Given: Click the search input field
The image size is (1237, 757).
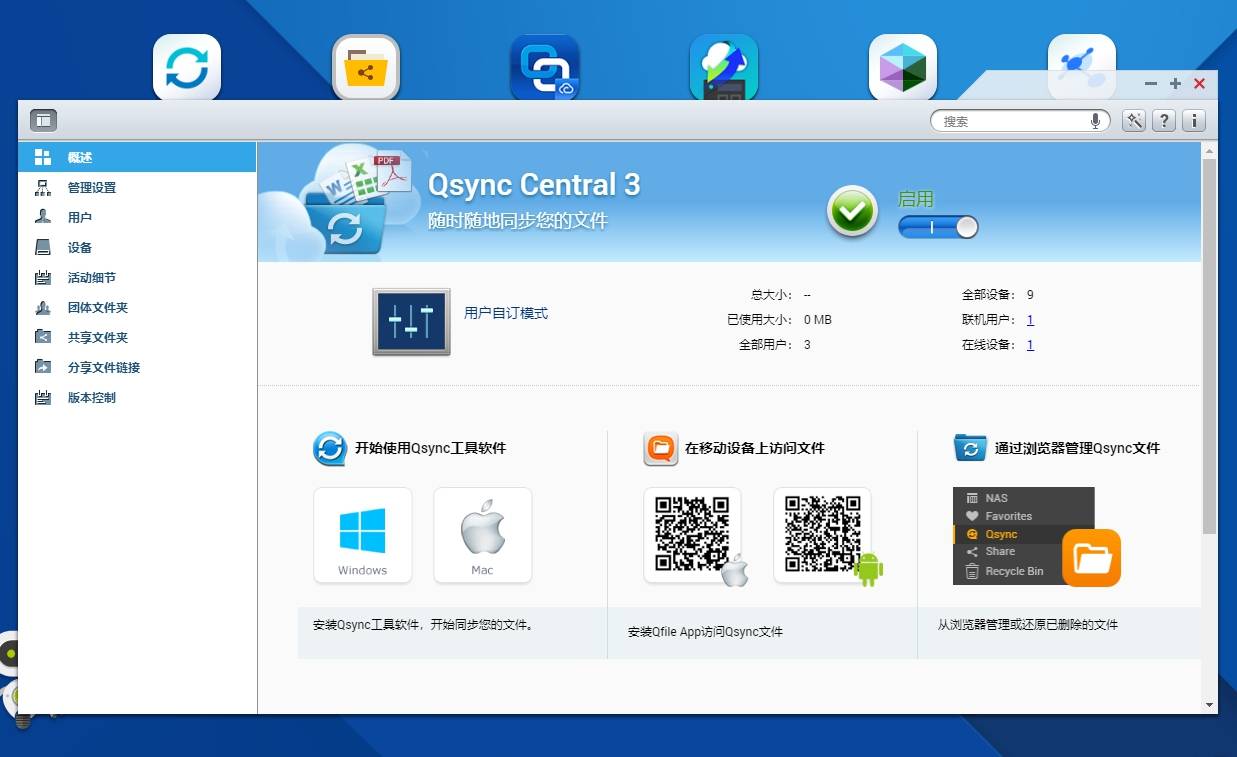Looking at the screenshot, I should click(x=1010, y=121).
